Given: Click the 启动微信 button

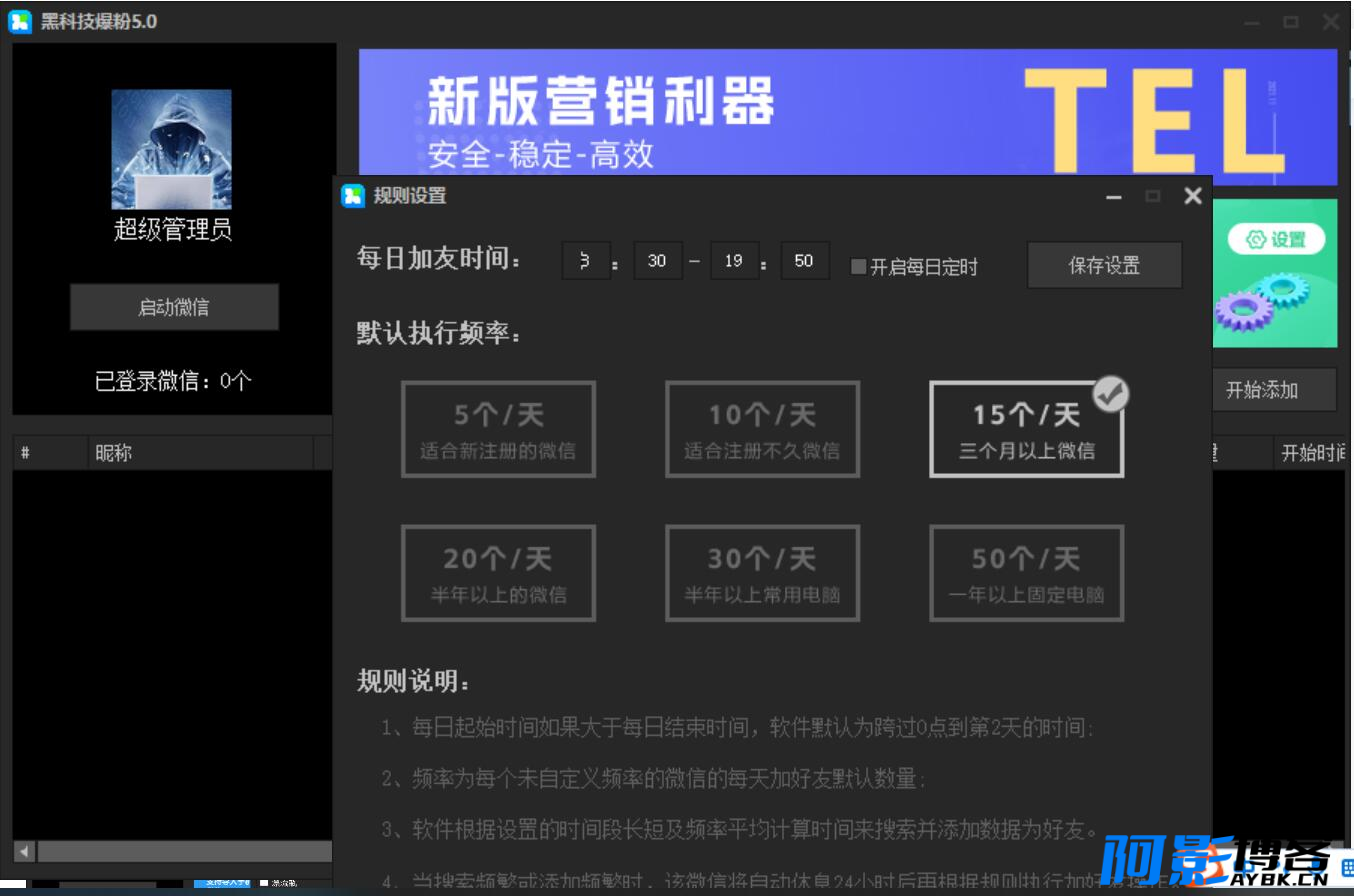Looking at the screenshot, I should click(x=174, y=307).
